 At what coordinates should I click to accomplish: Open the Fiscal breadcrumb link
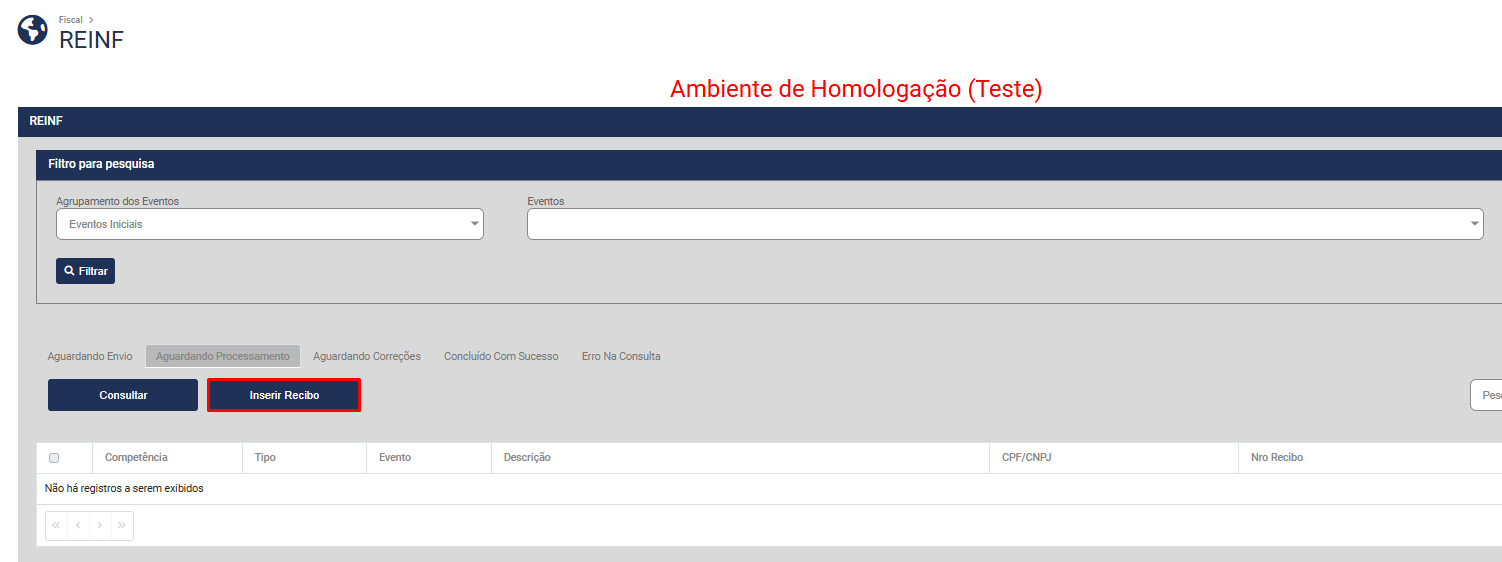(70, 19)
